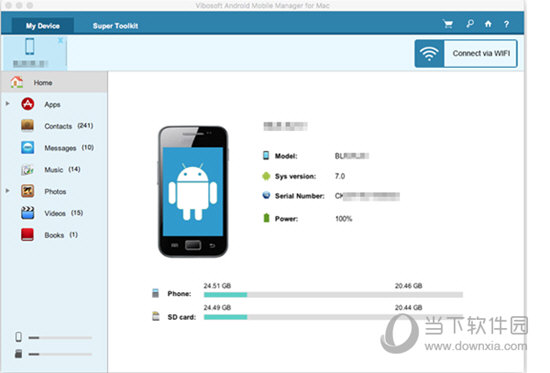The height and width of the screenshot is (373, 550).
Task: Click the SD card storage usage bar
Action: coord(333,317)
